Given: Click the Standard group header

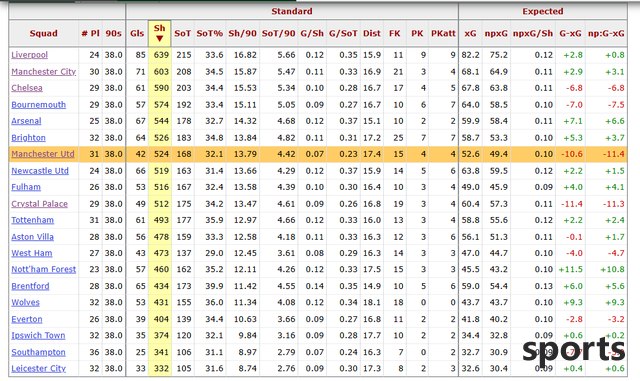Looking at the screenshot, I should click(292, 11).
